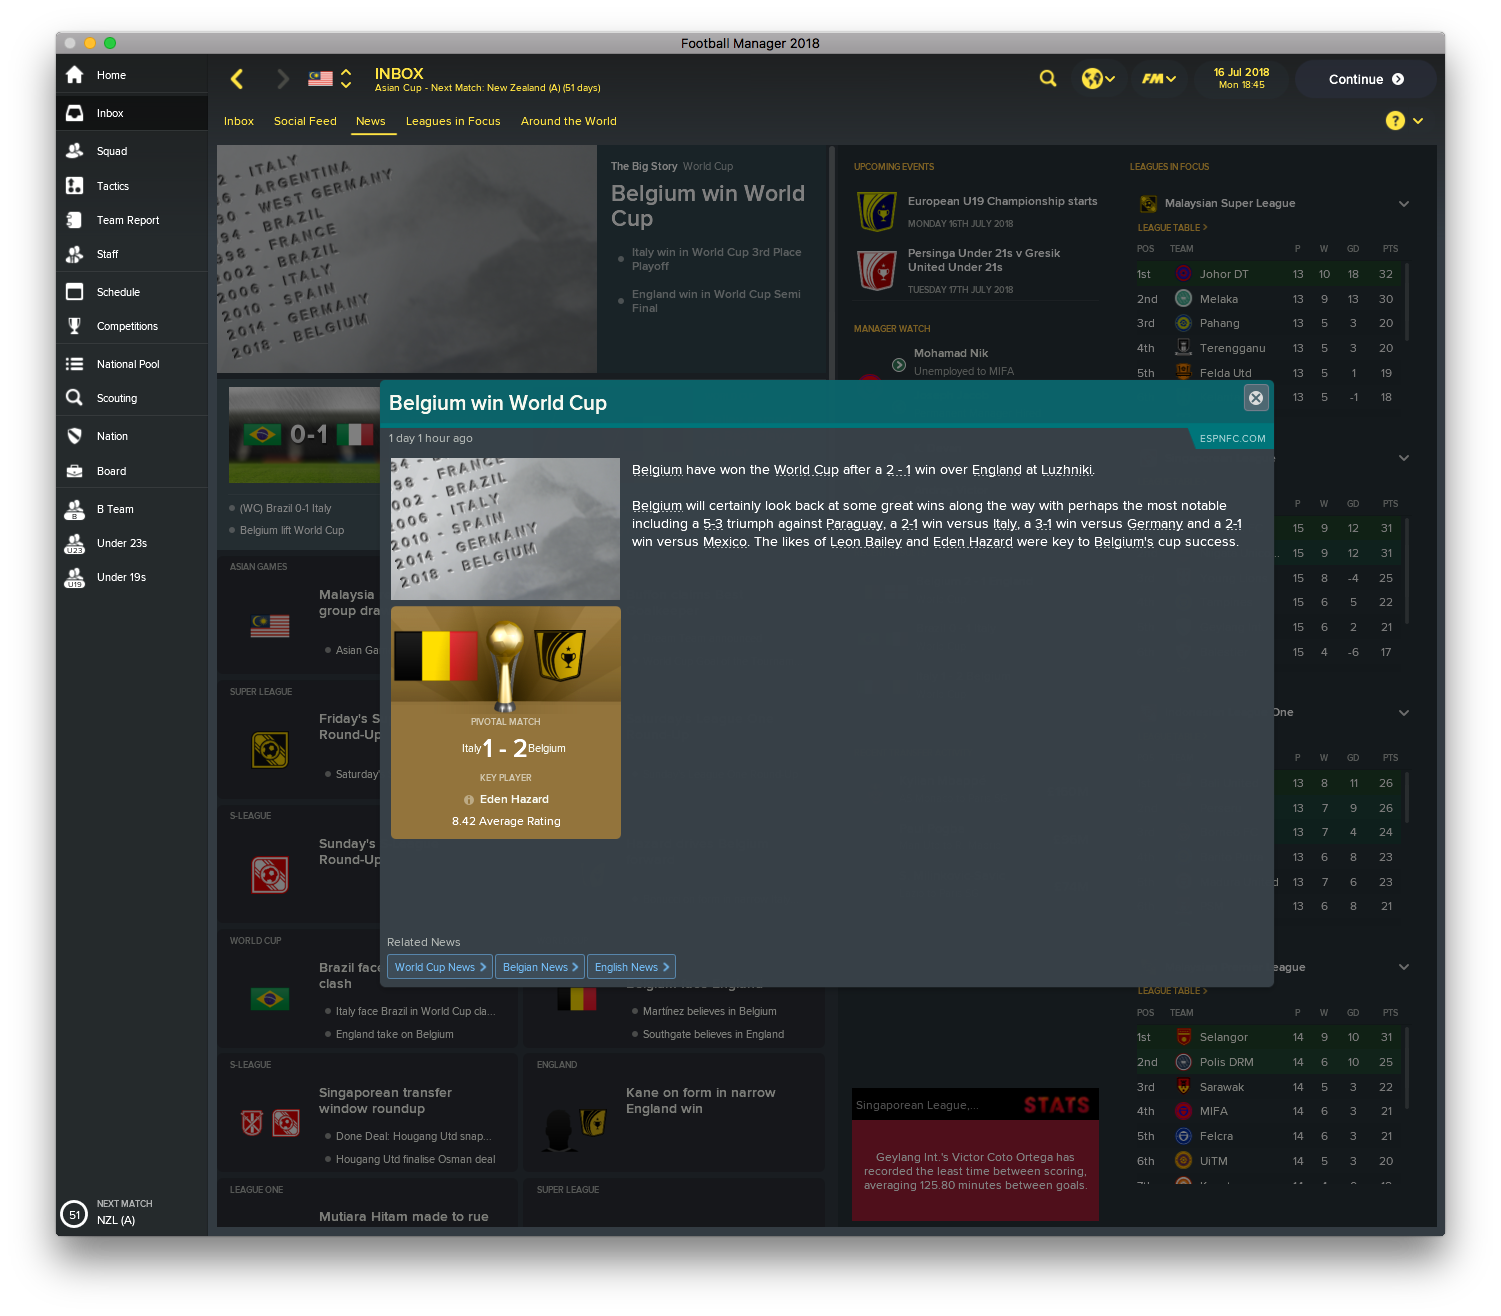Open the Tactics board icon
This screenshot has width=1501, height=1316.
pos(74,186)
